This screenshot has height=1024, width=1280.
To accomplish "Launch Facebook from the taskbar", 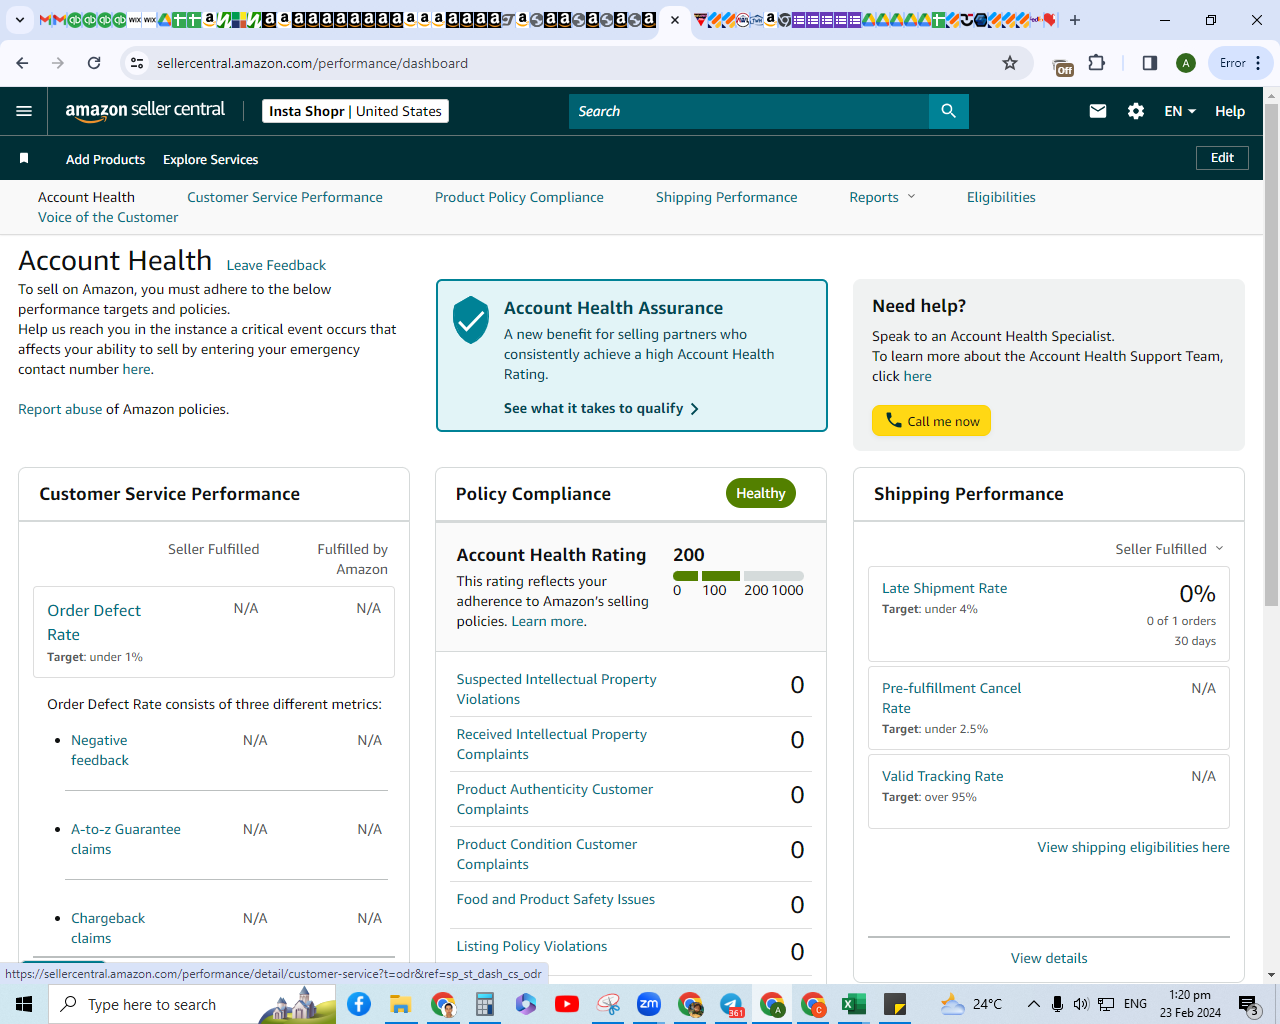I will 359,1004.
